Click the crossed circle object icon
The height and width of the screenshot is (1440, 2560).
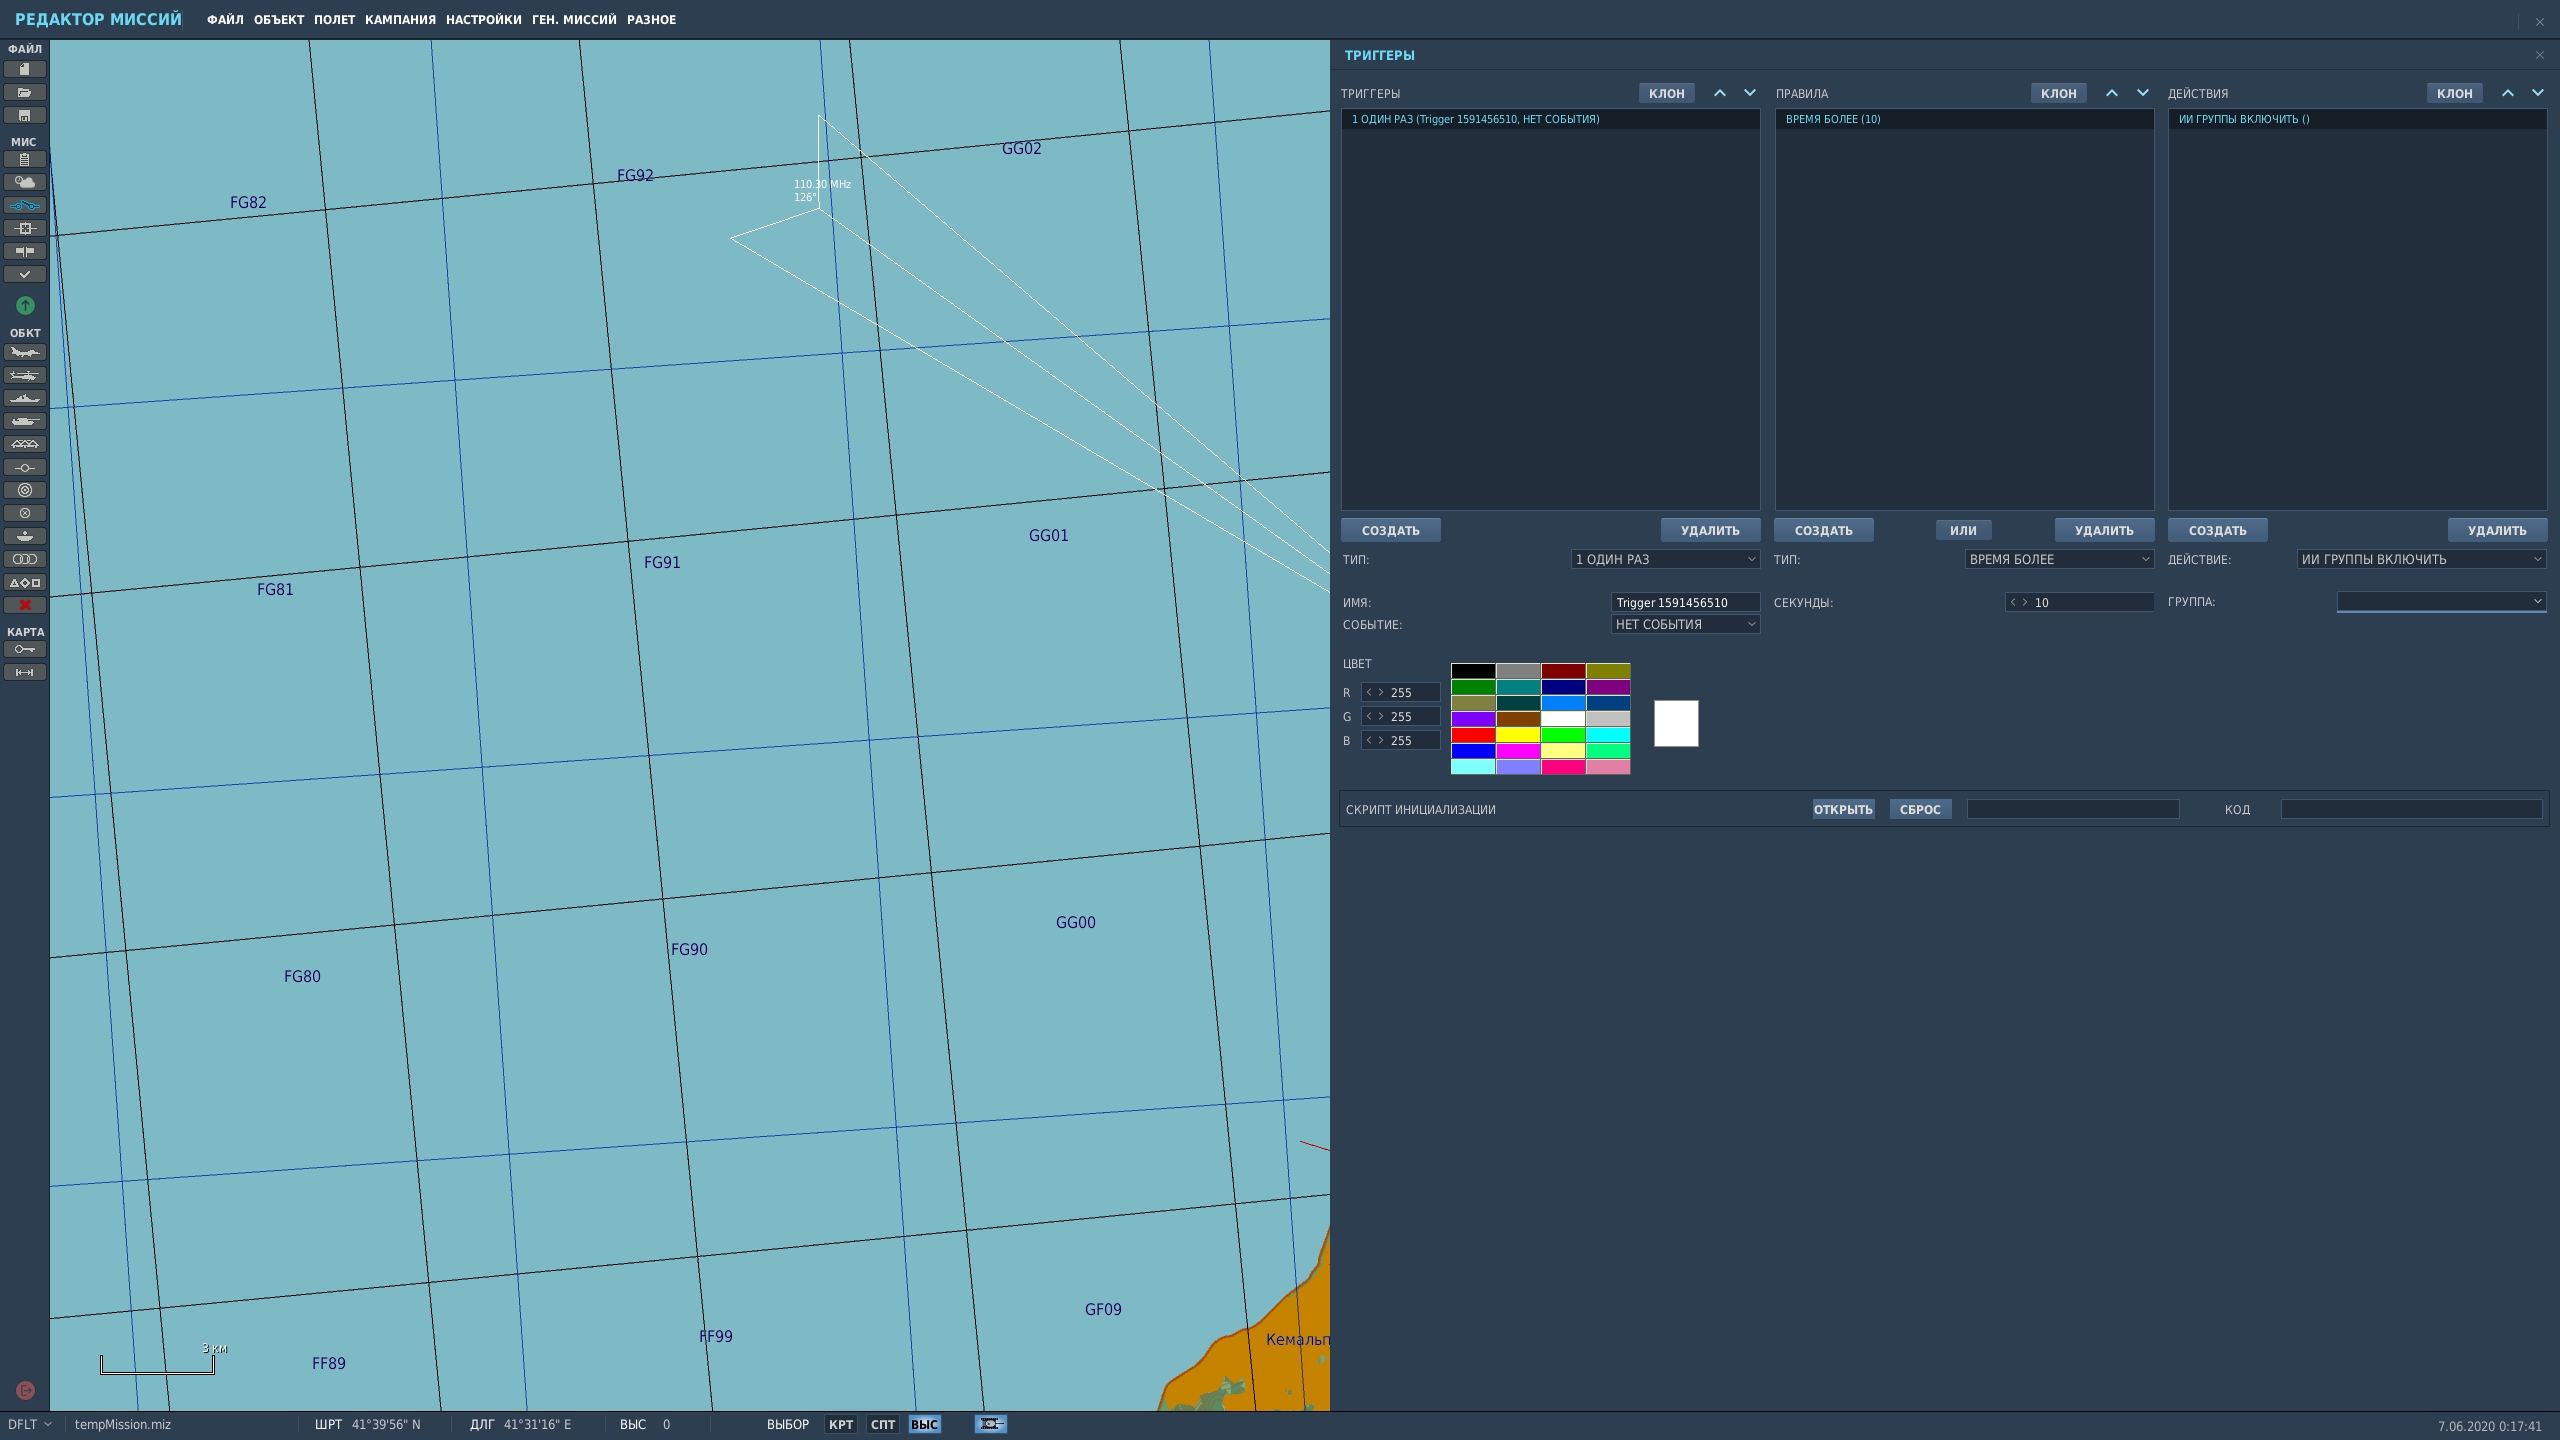(x=25, y=513)
